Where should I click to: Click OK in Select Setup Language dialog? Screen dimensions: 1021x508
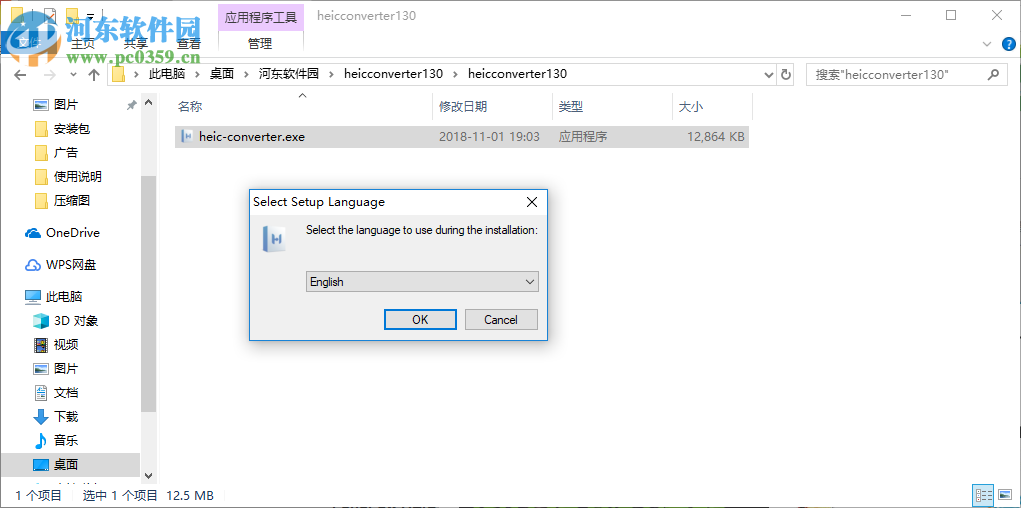[420, 320]
